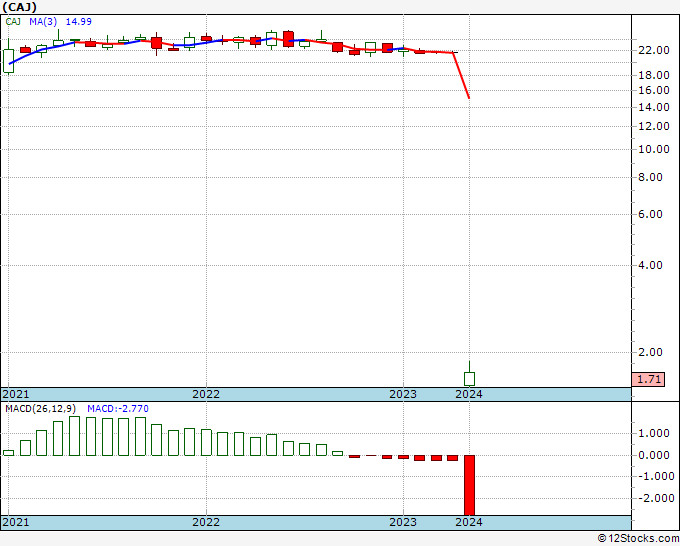
Task: Click the 1.71 current price tag
Action: point(648,379)
